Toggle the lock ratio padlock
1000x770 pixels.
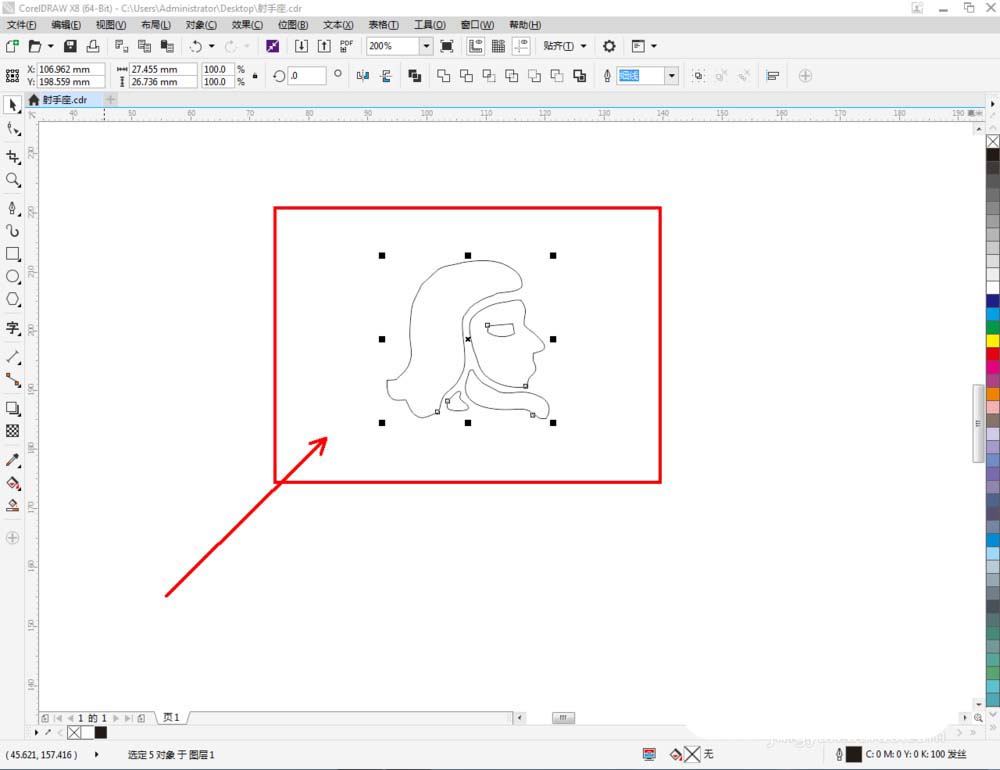tap(255, 75)
